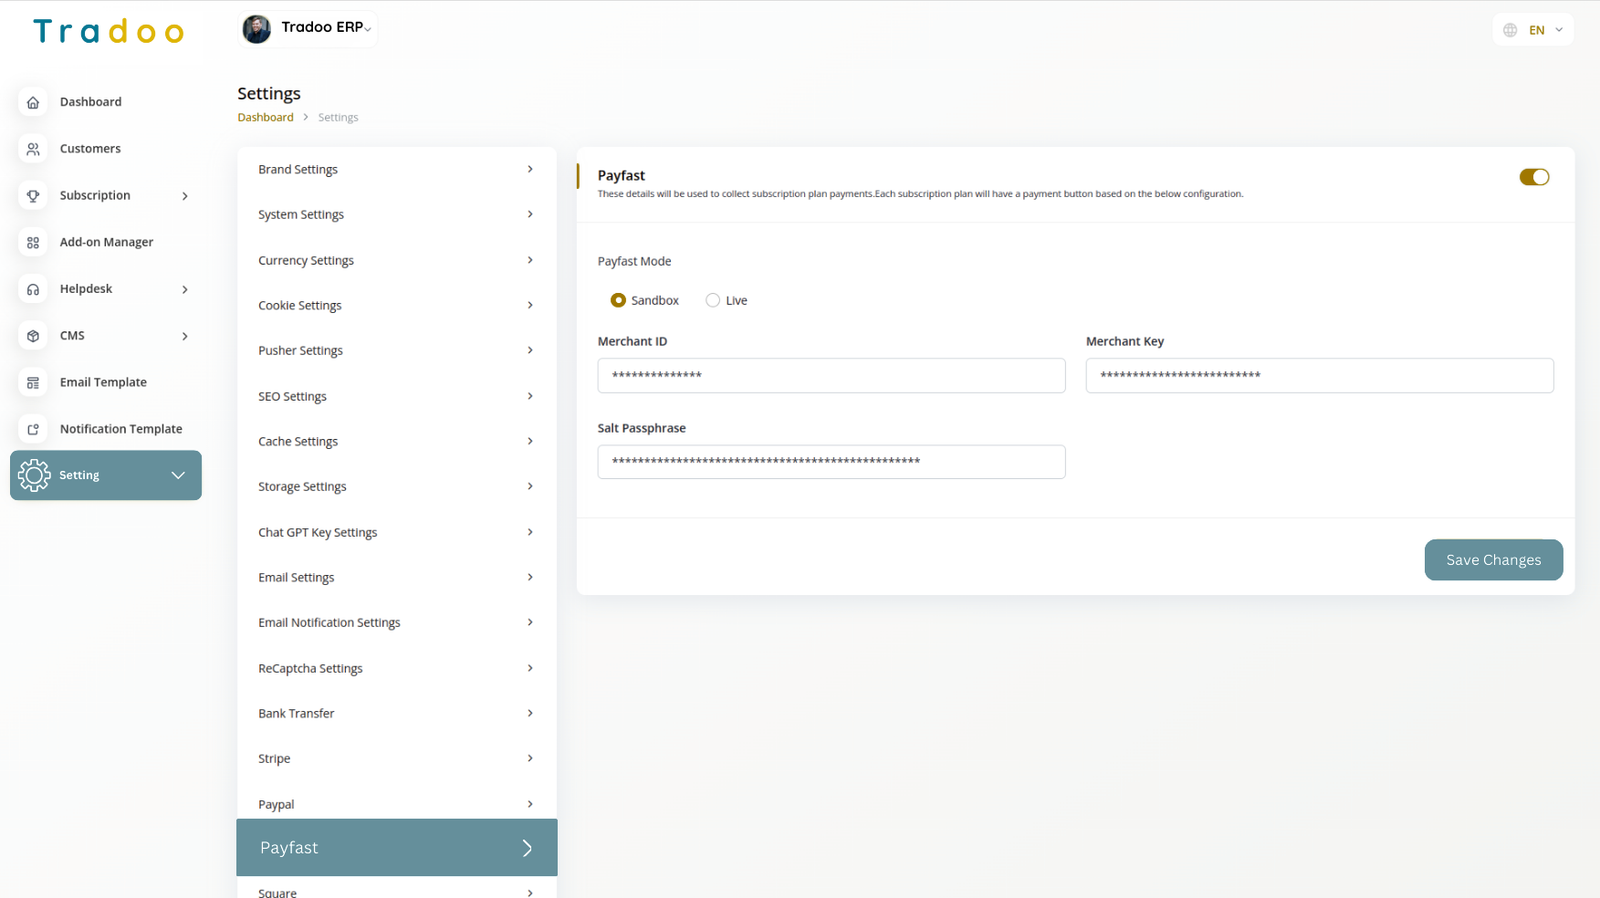Click the Customers people icon
The image size is (1600, 898).
(x=33, y=149)
